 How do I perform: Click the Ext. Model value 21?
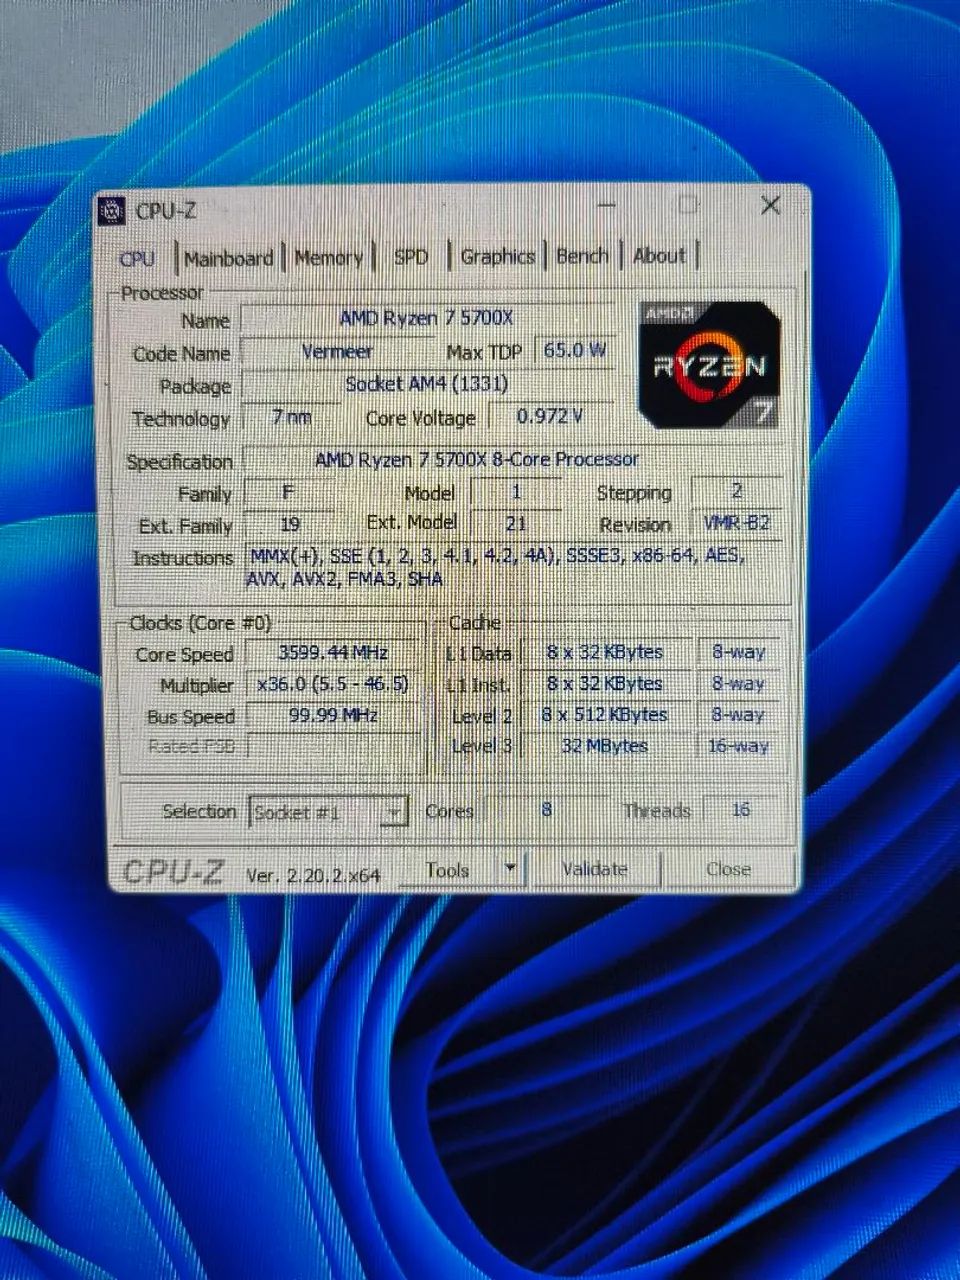516,523
